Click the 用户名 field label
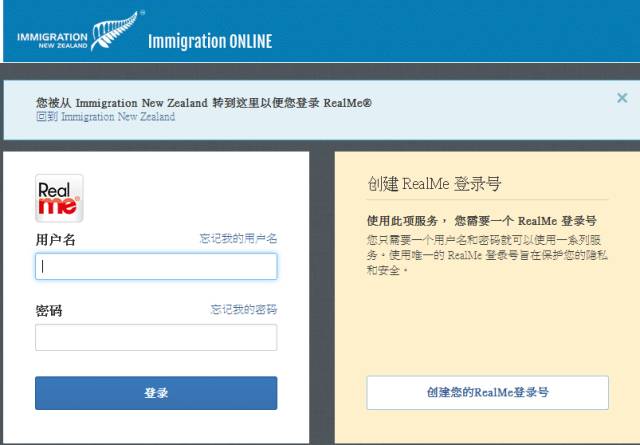This screenshot has height=445, width=640. tap(56, 240)
